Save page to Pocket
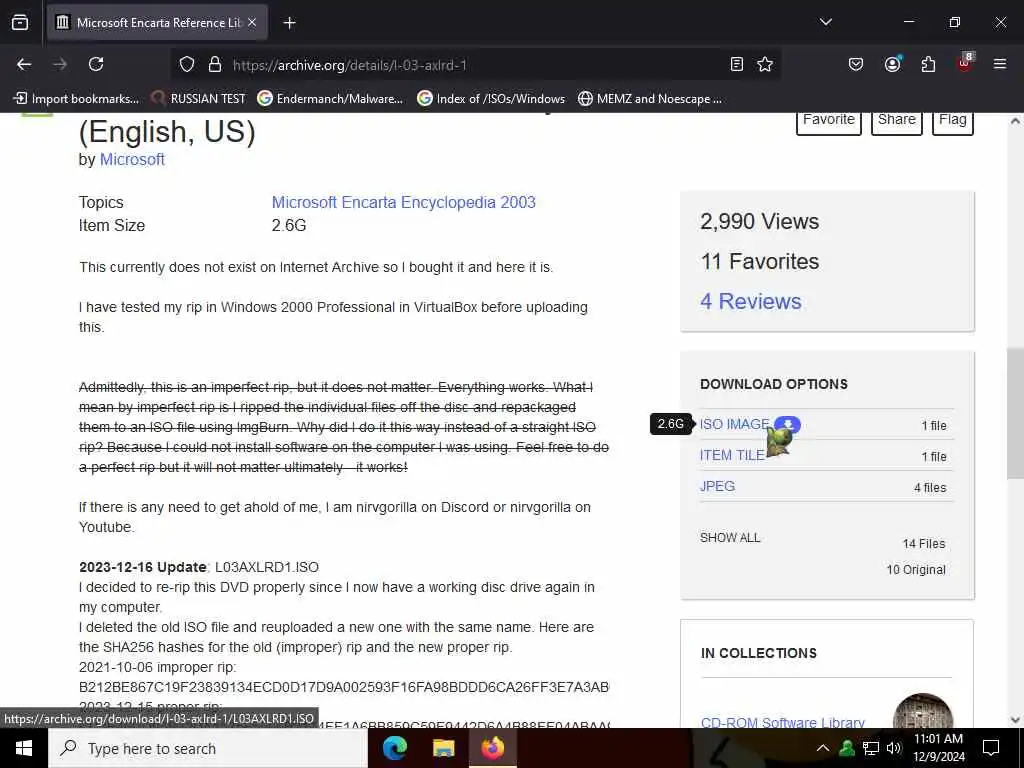Image resolution: width=1024 pixels, height=768 pixels. [x=856, y=64]
